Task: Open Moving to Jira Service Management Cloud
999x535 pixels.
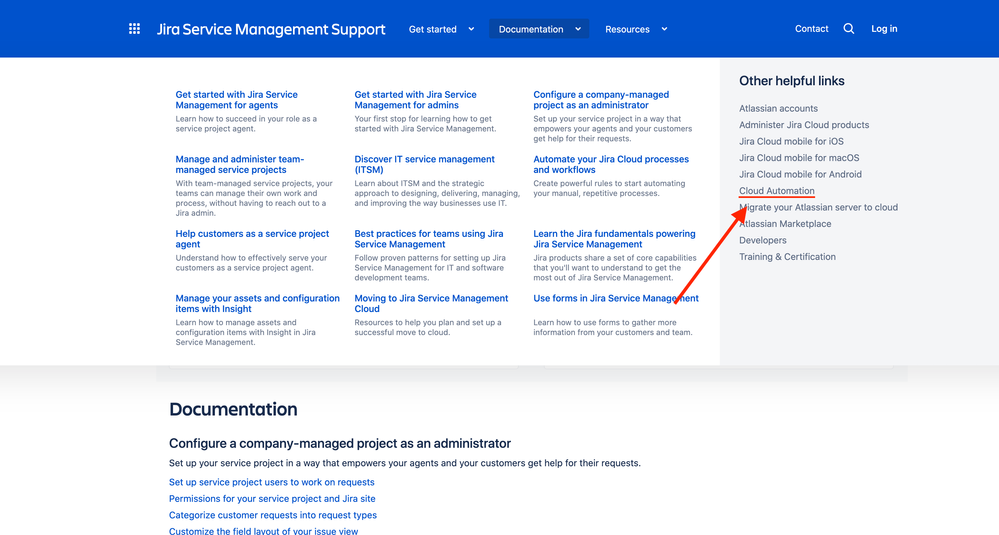Action: coord(431,303)
